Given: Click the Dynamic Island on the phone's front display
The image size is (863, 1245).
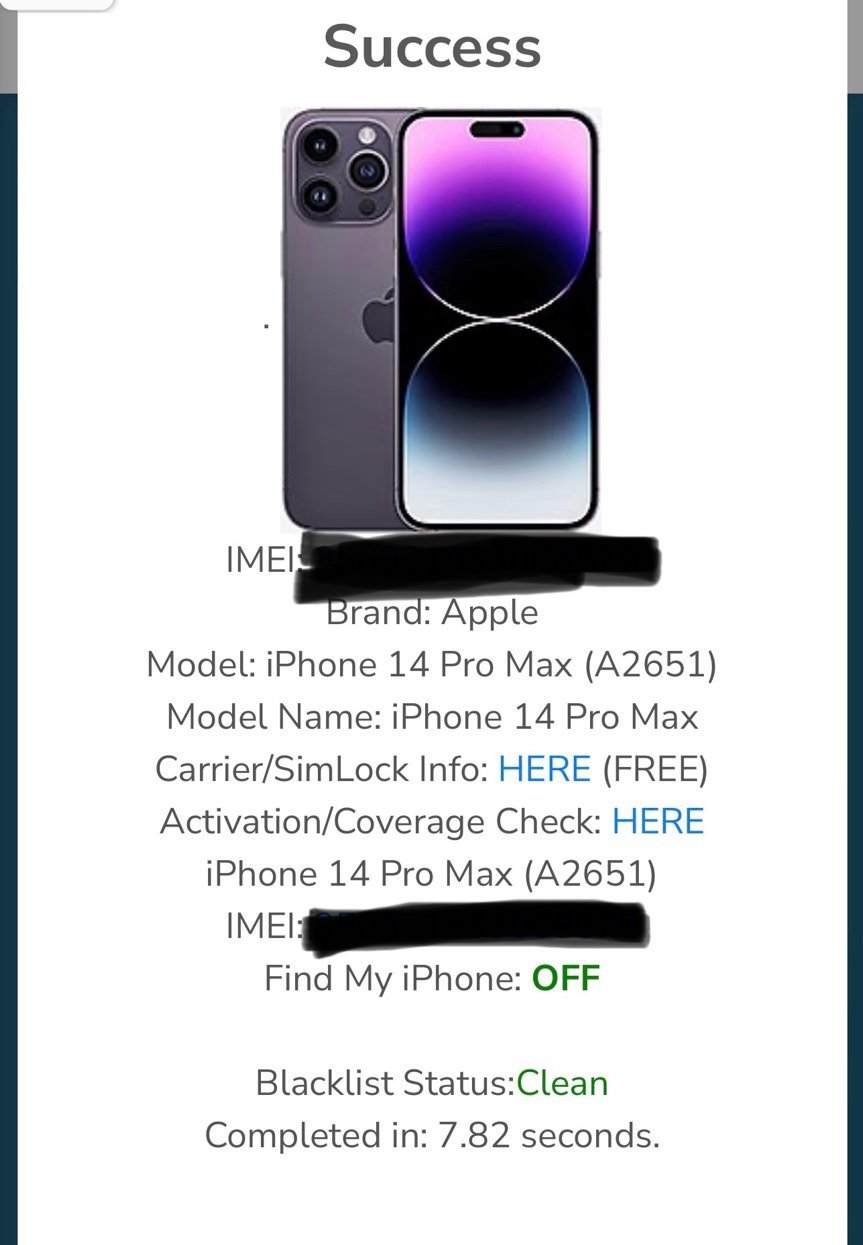Looking at the screenshot, I should (497, 130).
